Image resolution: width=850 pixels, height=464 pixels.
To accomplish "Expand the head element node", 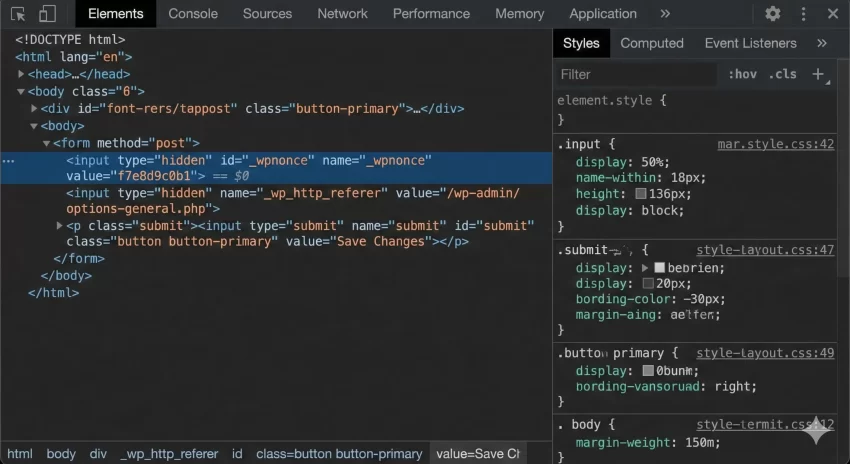I will [22, 74].
